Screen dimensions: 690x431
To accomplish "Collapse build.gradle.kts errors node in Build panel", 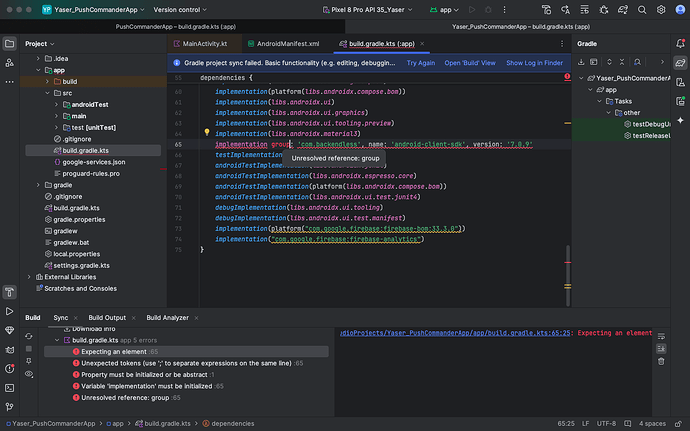I will pyautogui.click(x=57, y=340).
